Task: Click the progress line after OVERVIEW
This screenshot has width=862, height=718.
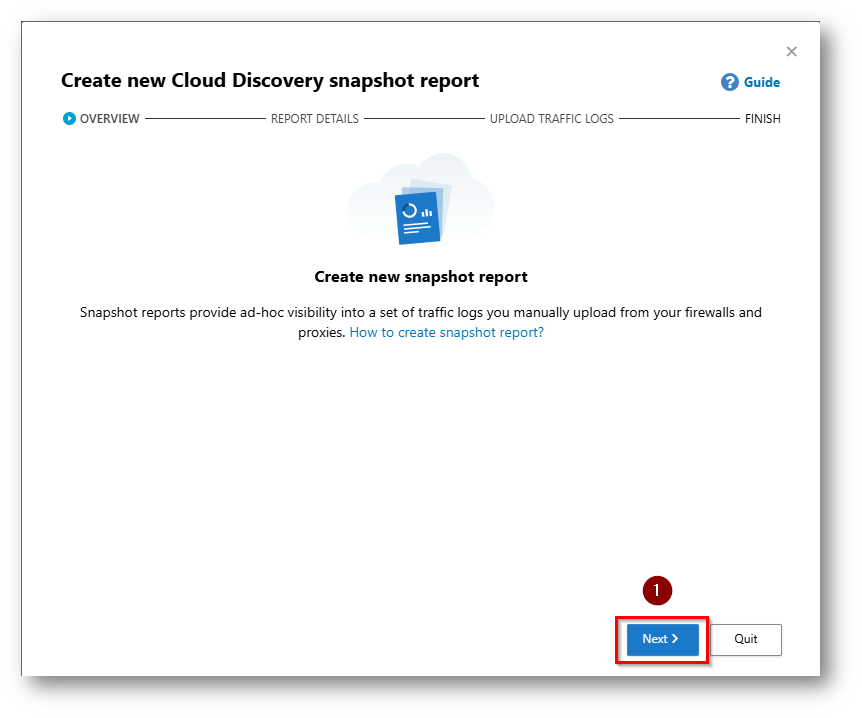Action: click(204, 118)
